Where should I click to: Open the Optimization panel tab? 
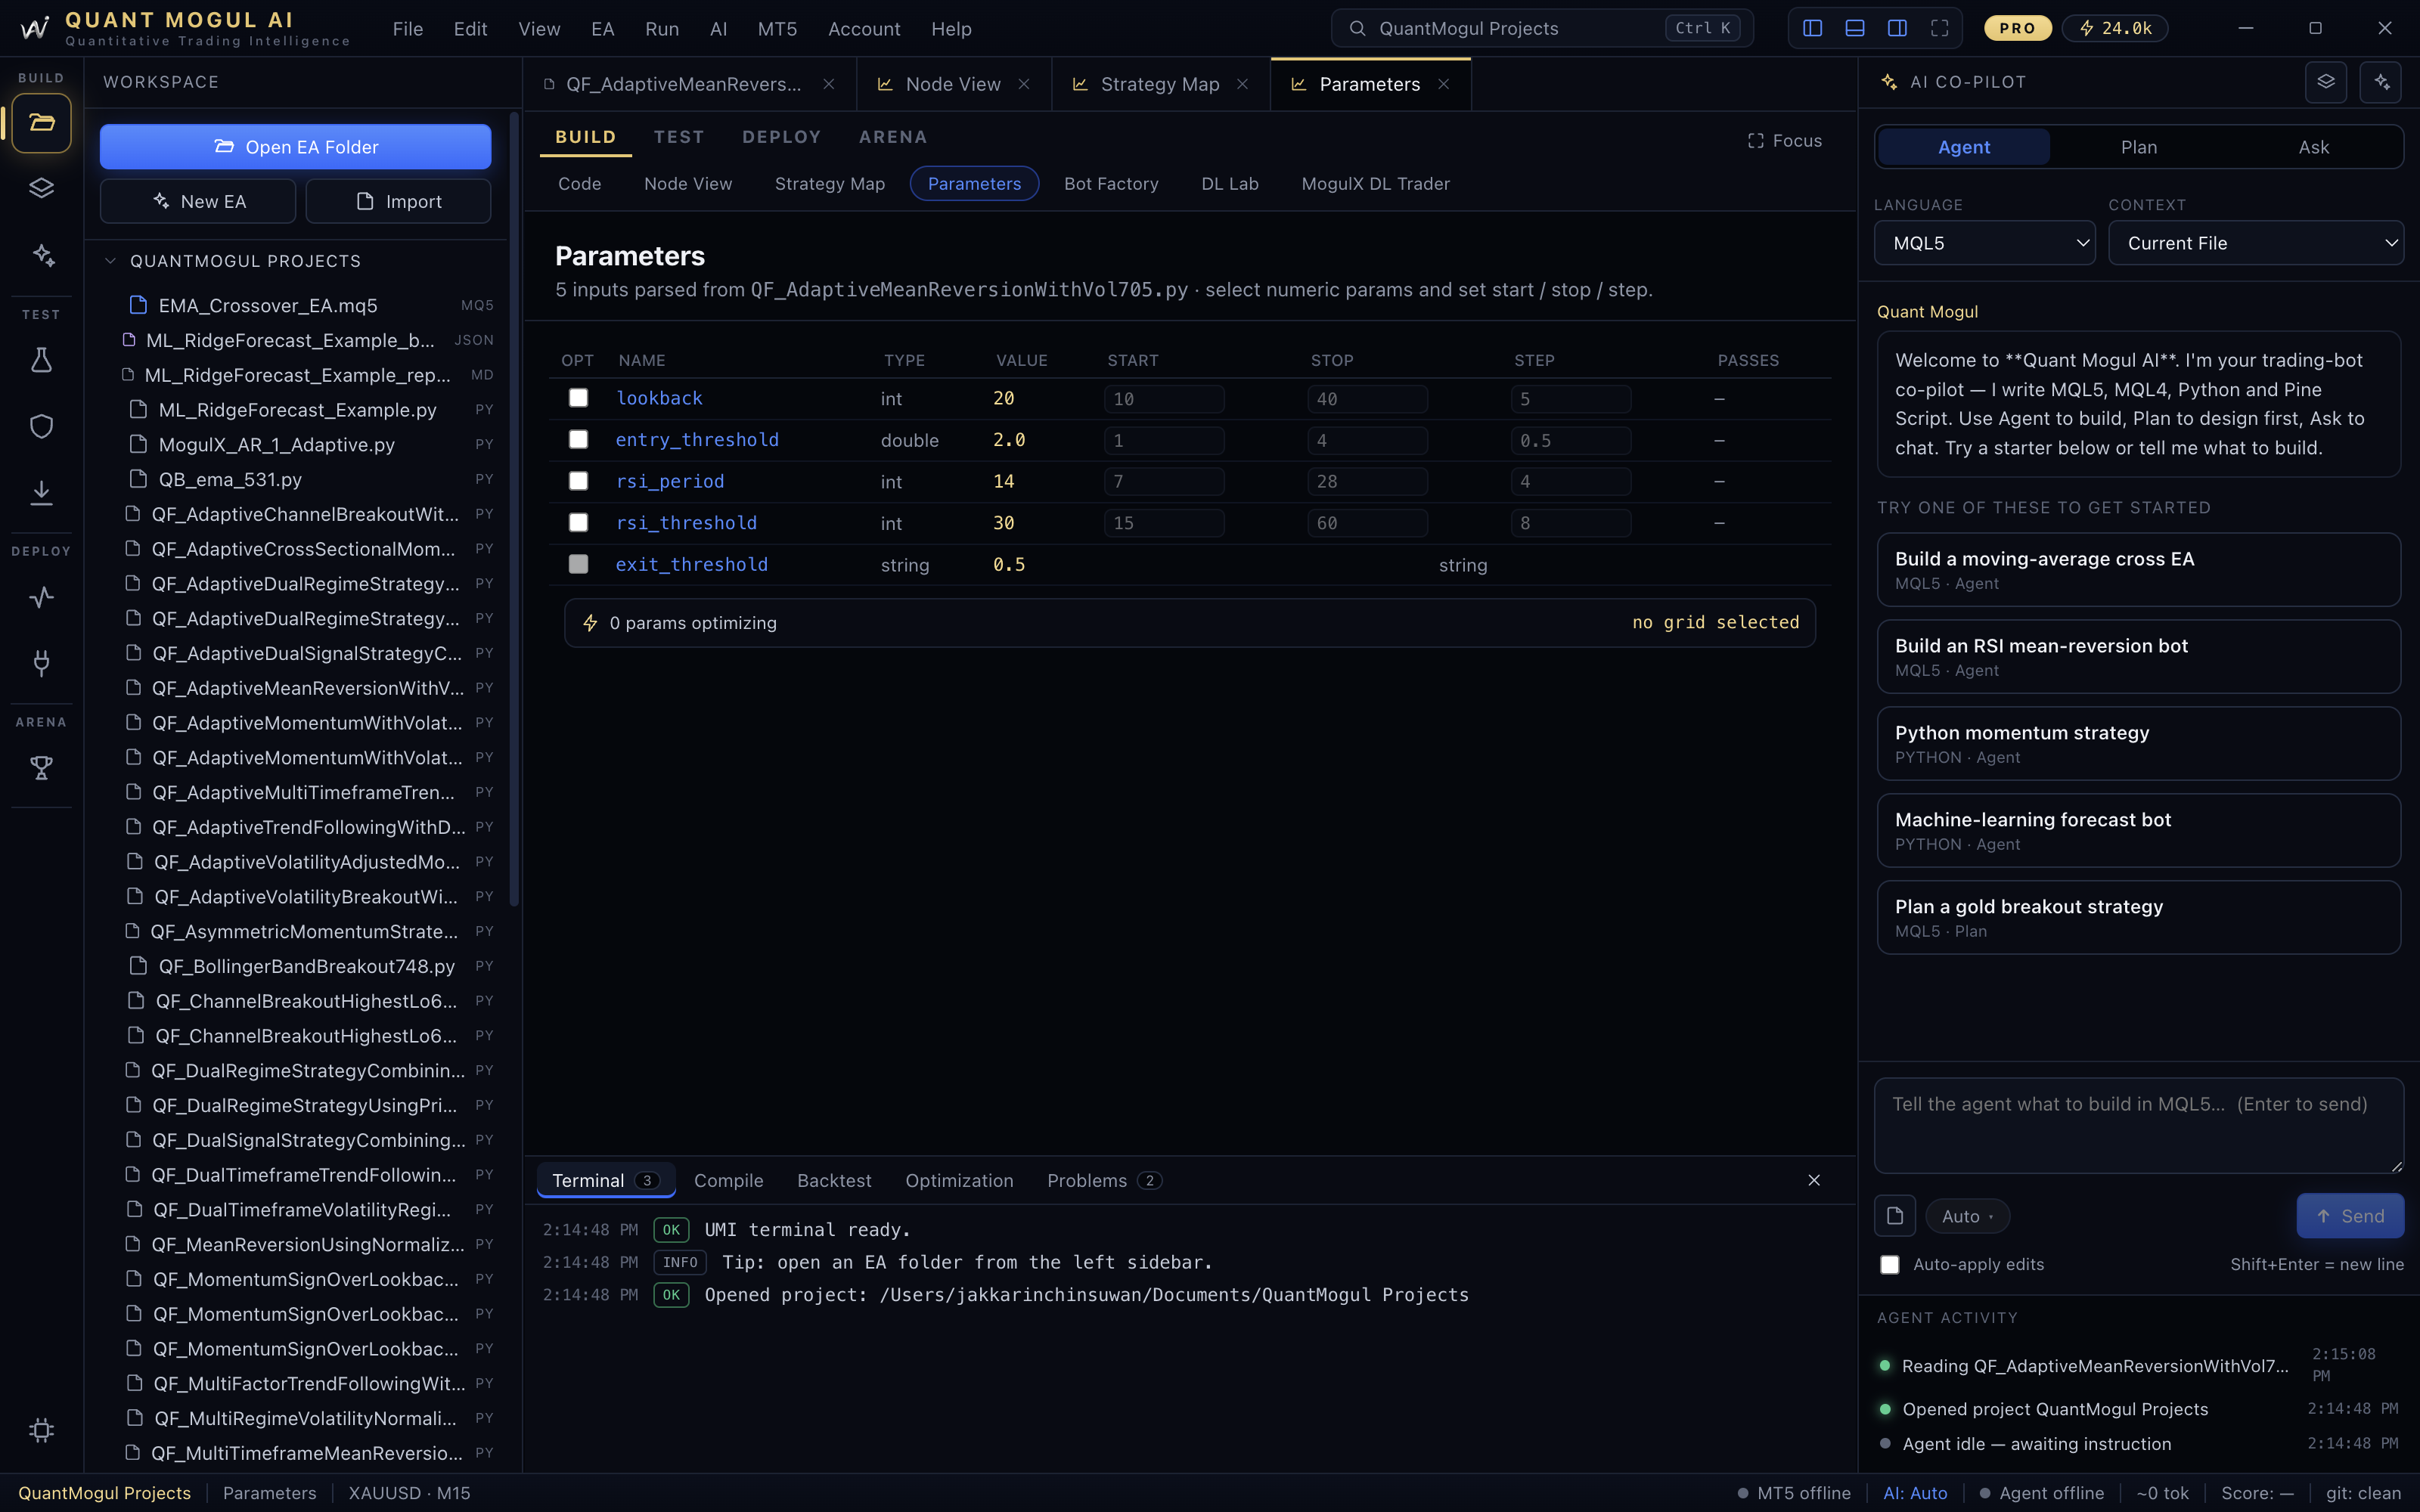[x=959, y=1181]
